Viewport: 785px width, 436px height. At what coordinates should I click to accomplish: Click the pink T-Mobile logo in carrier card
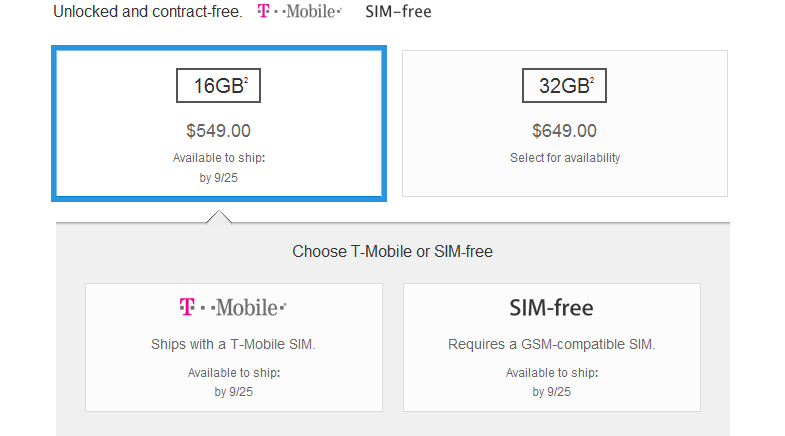(233, 307)
